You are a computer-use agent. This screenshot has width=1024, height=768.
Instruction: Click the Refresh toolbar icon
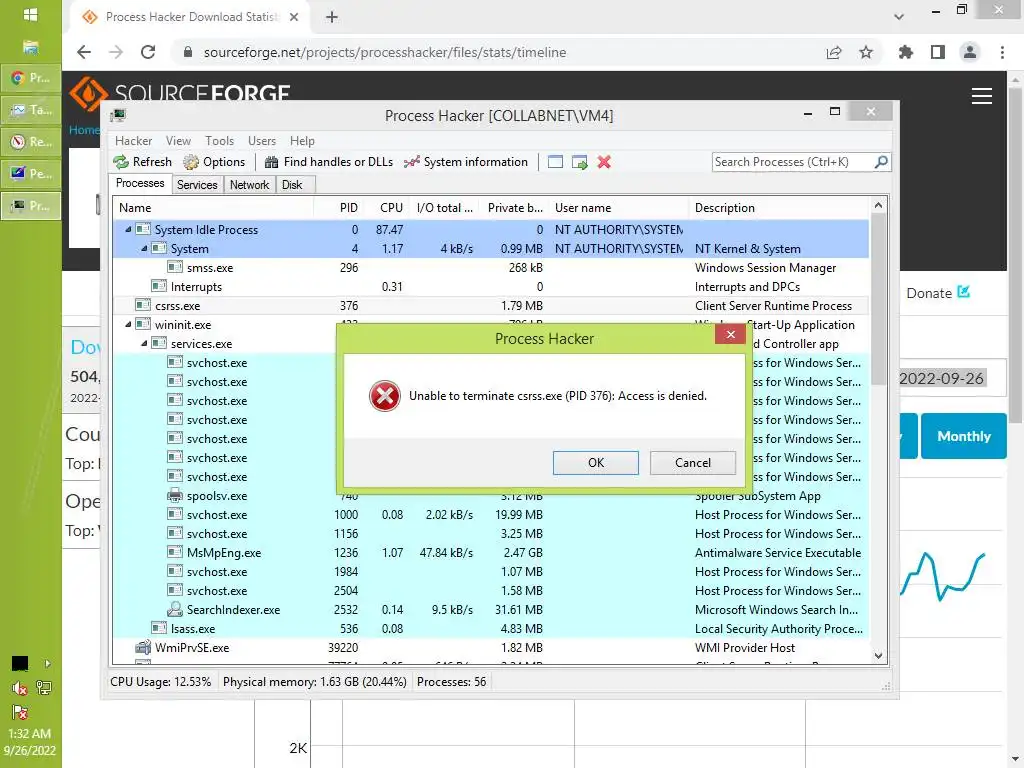121,162
